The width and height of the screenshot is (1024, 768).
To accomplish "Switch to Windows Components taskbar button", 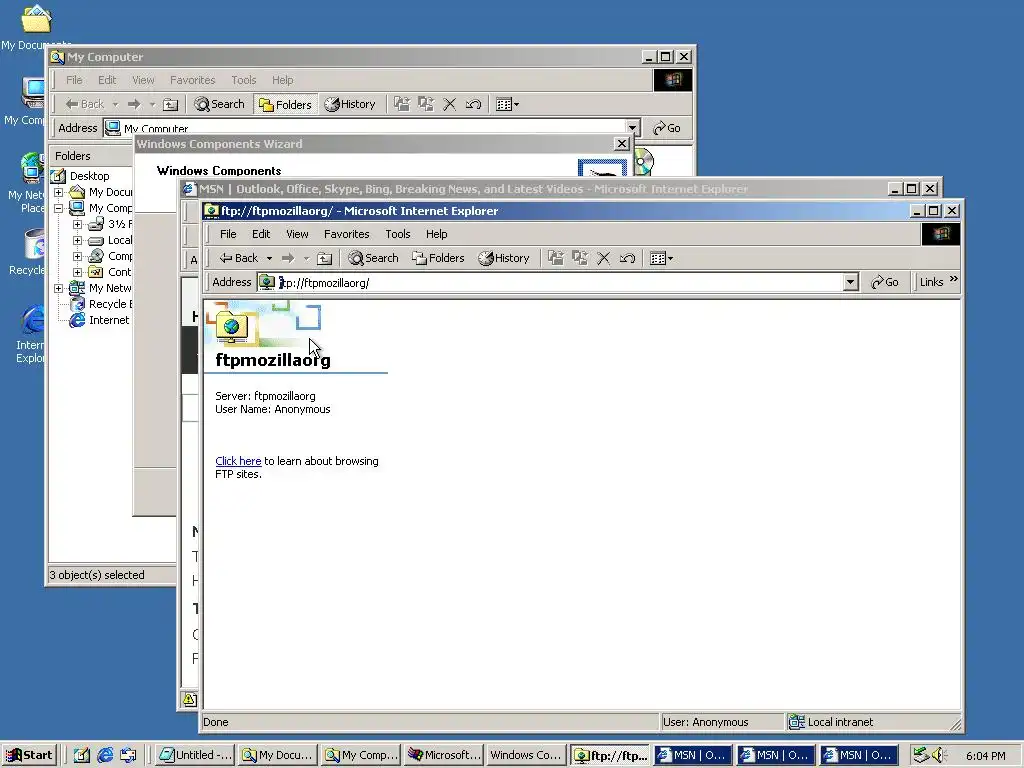I will (x=526, y=755).
